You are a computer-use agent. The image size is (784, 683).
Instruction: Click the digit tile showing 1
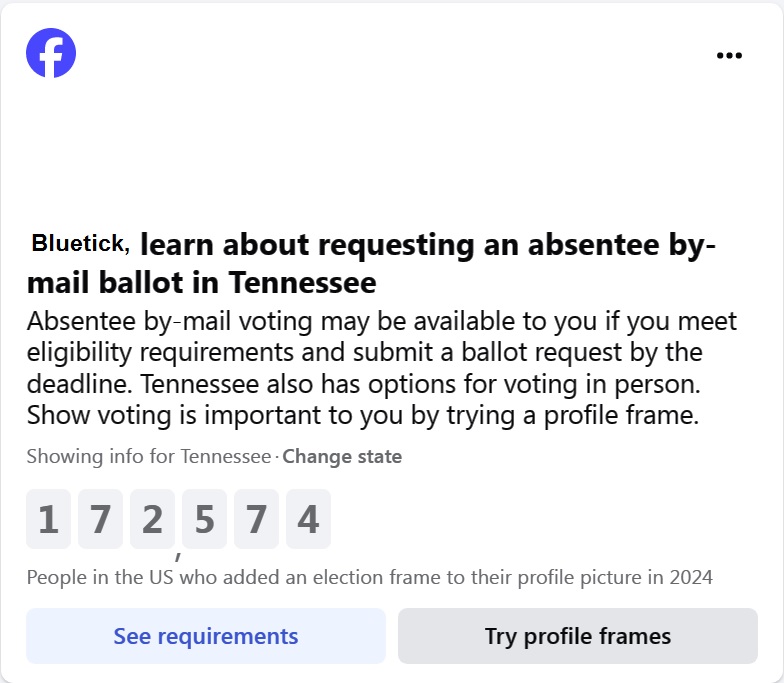(48, 519)
